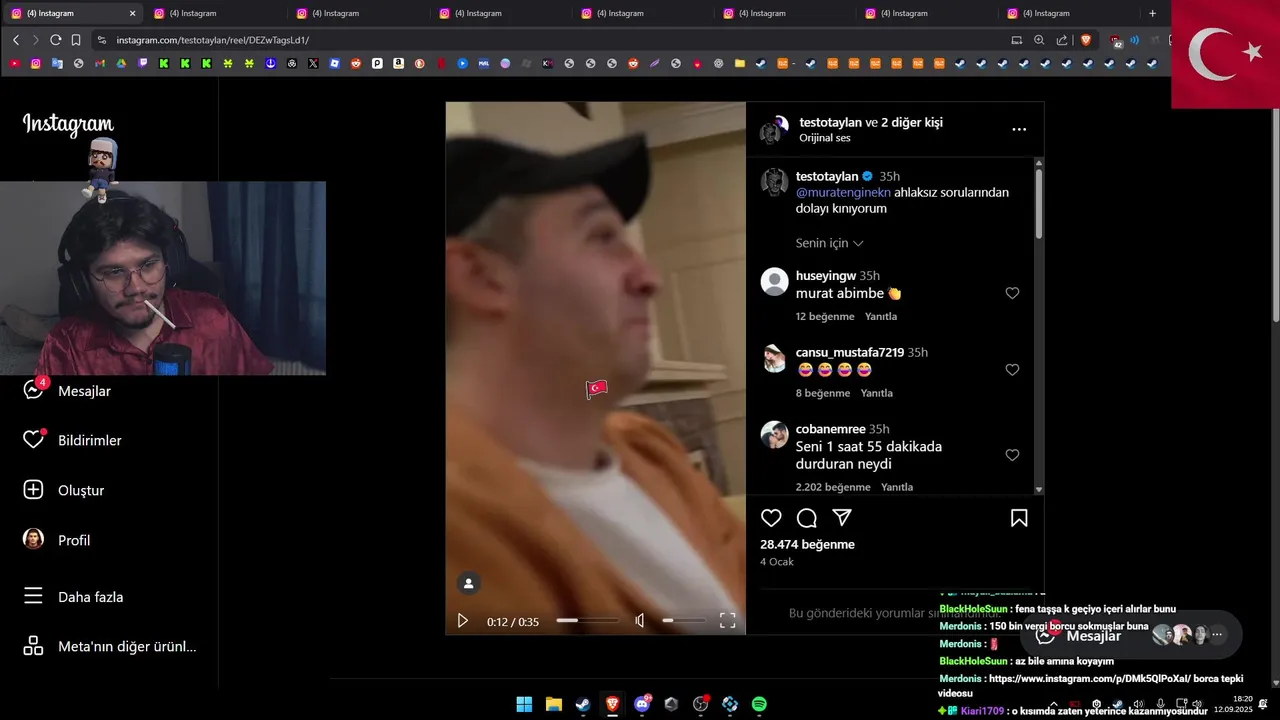1280x720 pixels.
Task: Like cobanemree's comment
Action: click(x=1012, y=455)
